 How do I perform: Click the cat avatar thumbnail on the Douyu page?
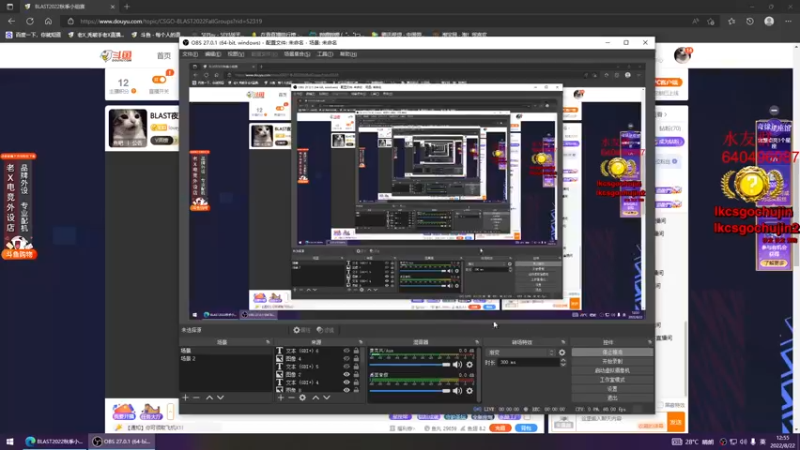pos(128,128)
